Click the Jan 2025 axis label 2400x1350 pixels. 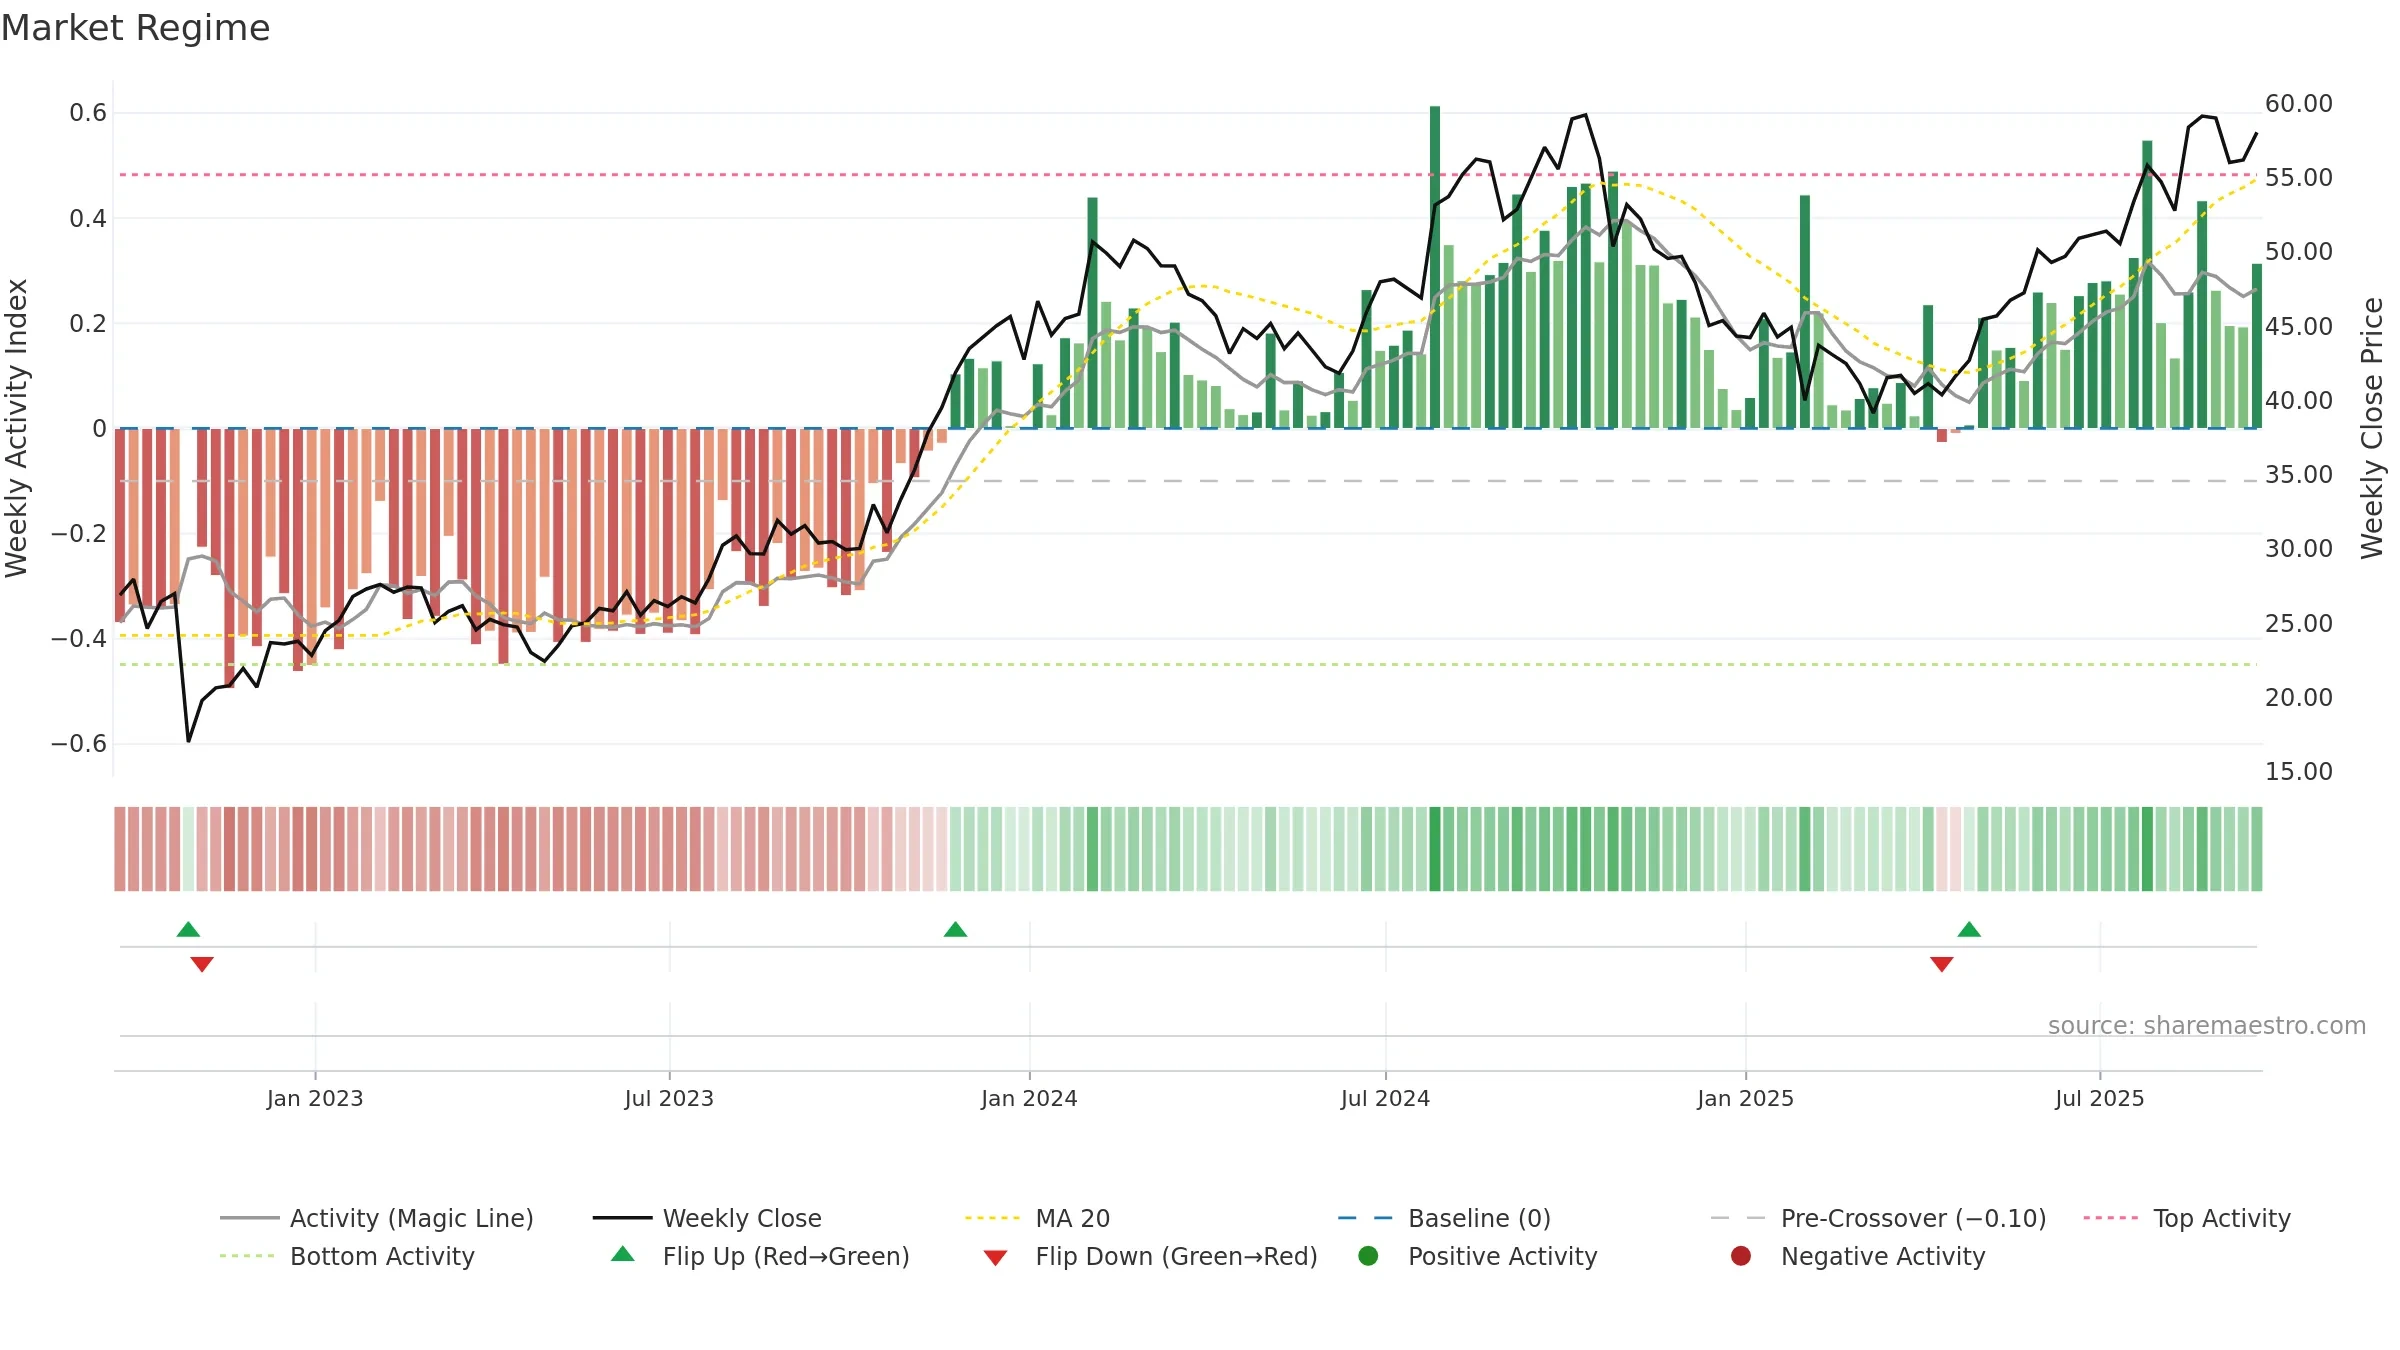[1745, 1099]
